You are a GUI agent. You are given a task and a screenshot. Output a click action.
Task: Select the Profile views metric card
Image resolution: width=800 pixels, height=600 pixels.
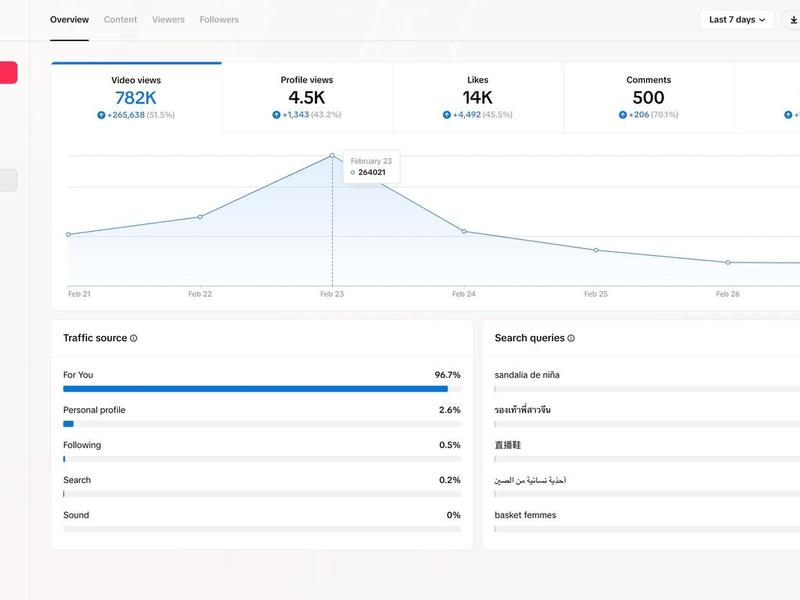307,98
